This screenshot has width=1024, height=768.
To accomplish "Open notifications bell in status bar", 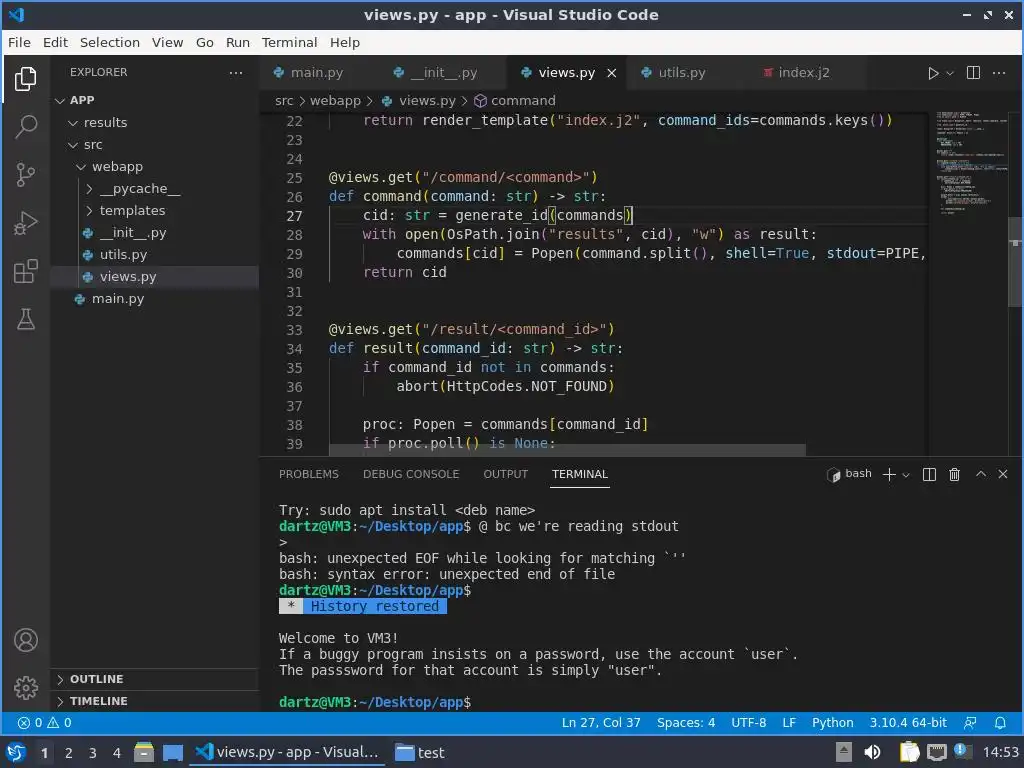I will point(1000,722).
